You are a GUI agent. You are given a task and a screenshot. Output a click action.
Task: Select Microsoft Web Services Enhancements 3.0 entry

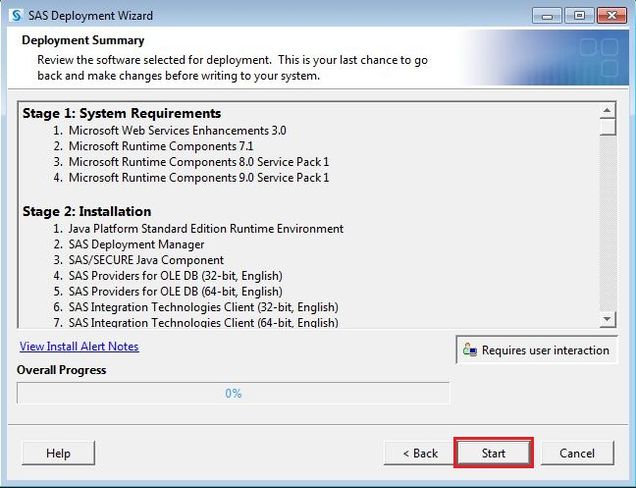[177, 131]
